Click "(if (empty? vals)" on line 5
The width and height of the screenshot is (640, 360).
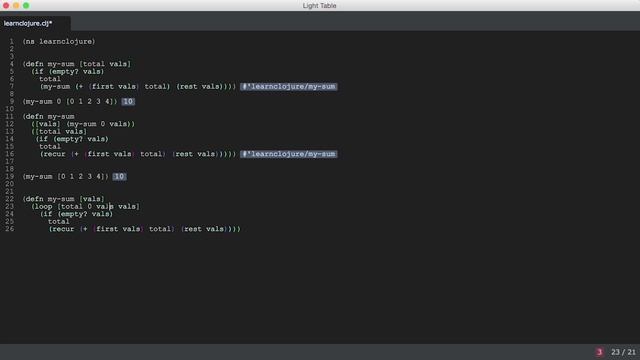[68, 71]
